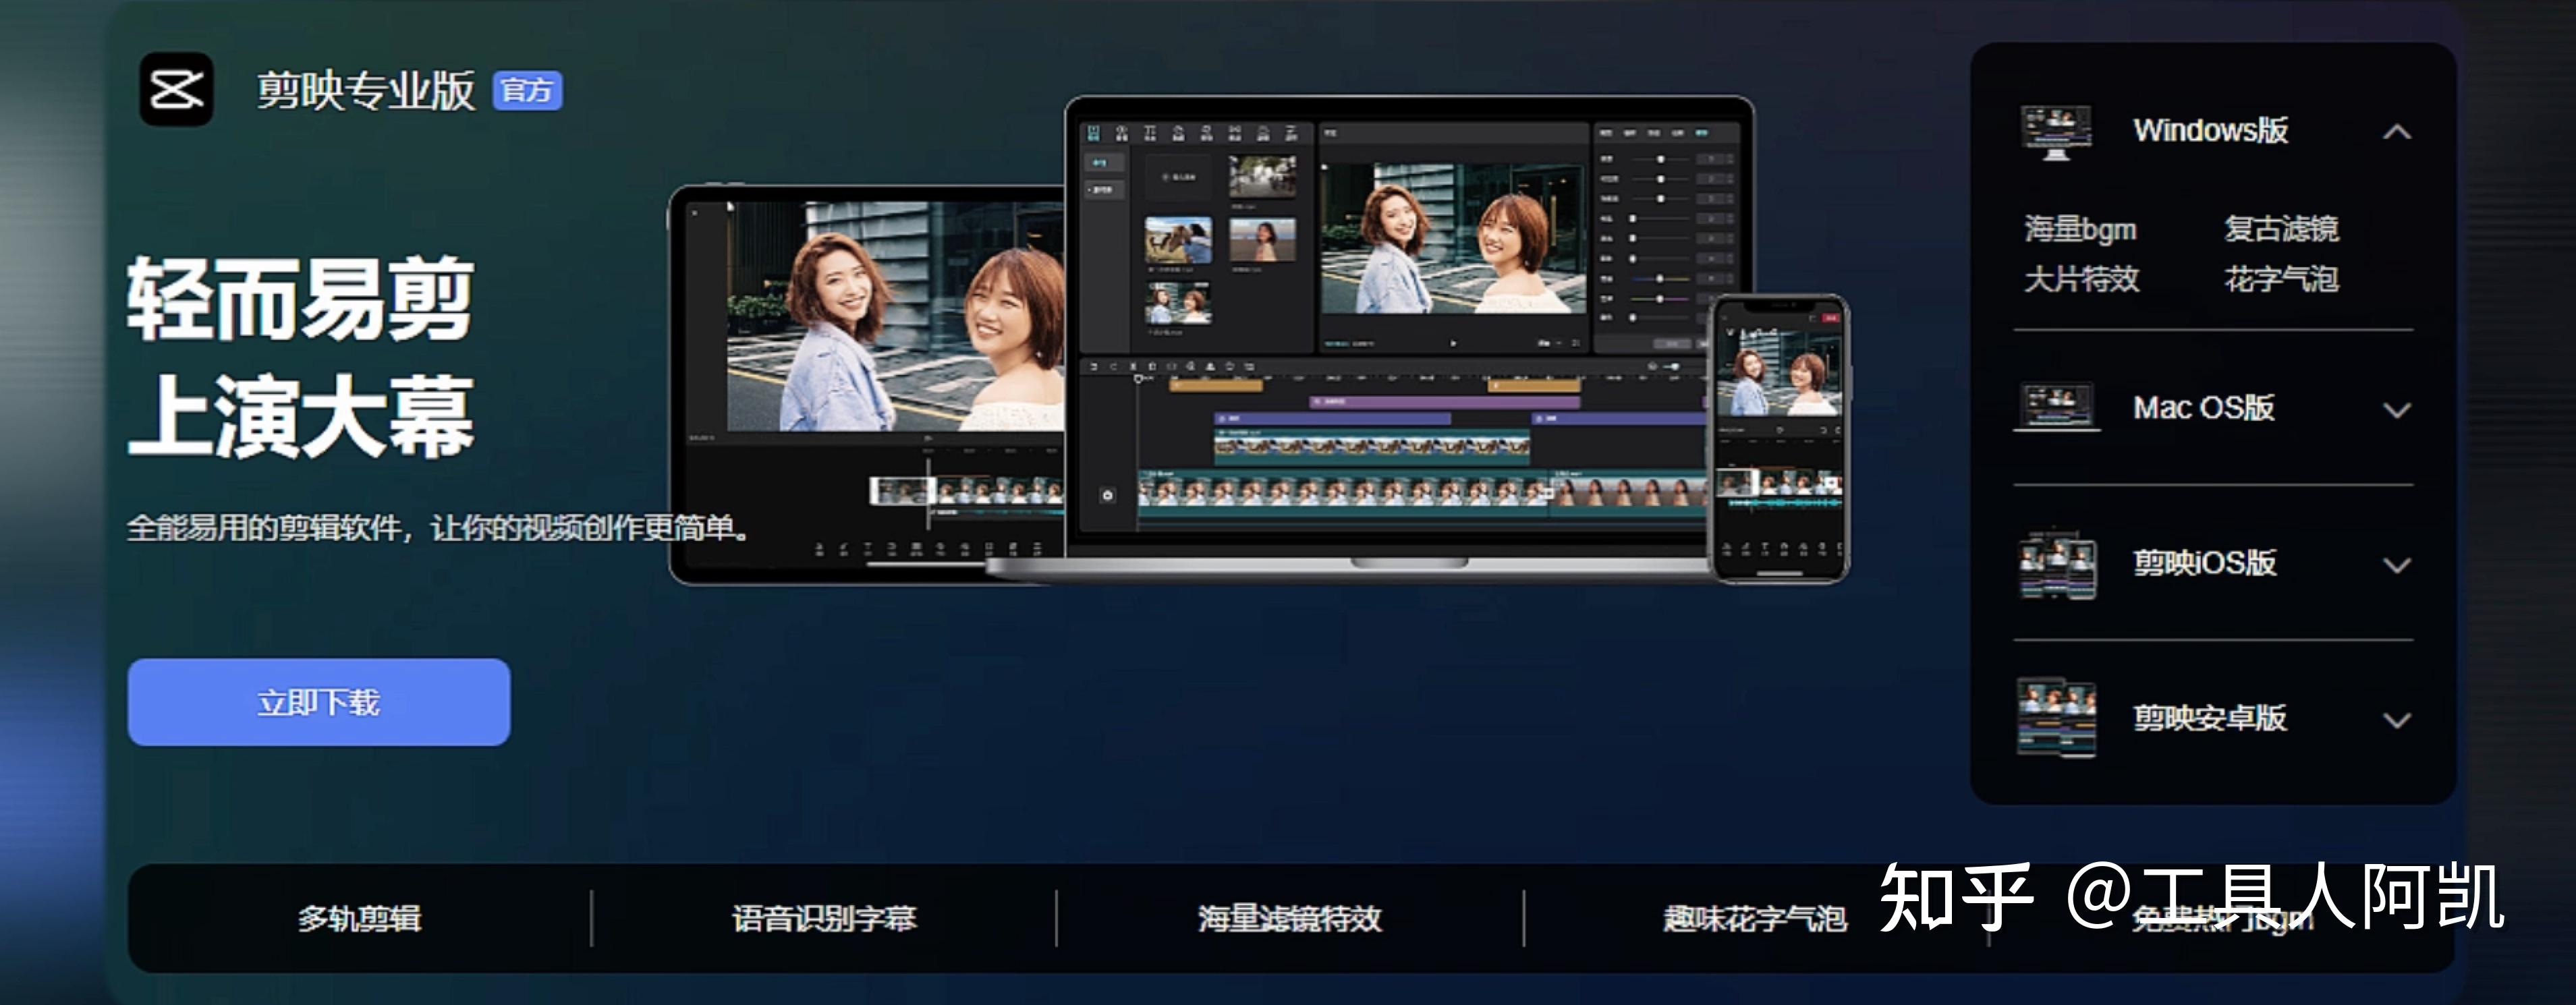Expand the 剪映iOS版 section
This screenshot has height=1005, width=2576.
[2396, 565]
